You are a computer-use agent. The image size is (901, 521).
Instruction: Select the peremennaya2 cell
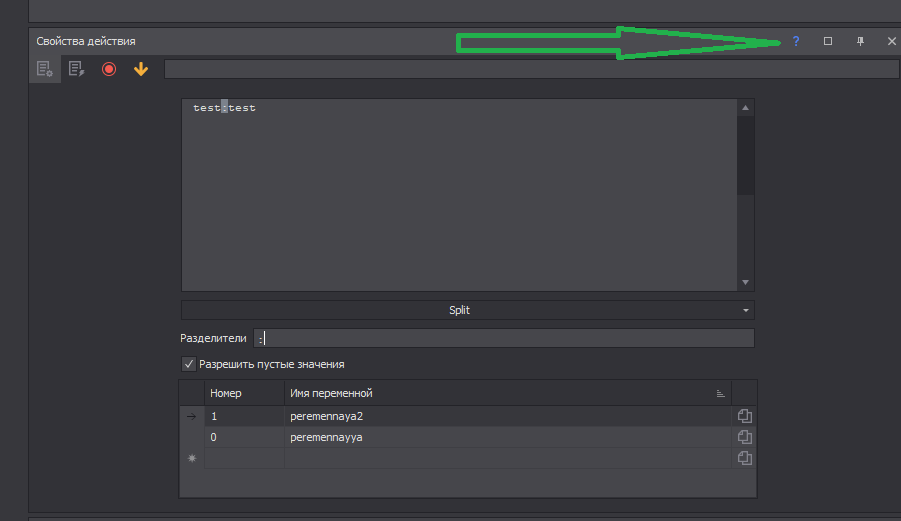(x=508, y=416)
